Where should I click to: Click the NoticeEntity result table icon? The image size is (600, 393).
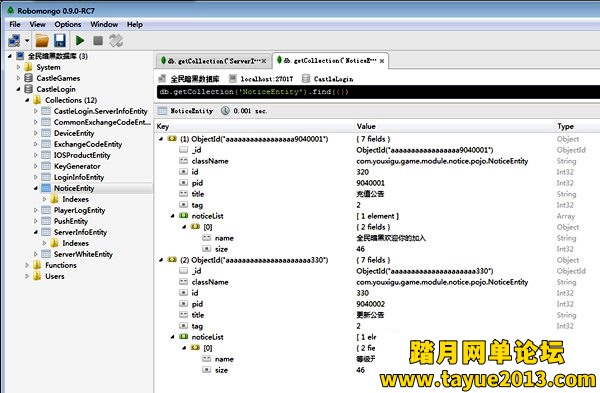pyautogui.click(x=162, y=111)
